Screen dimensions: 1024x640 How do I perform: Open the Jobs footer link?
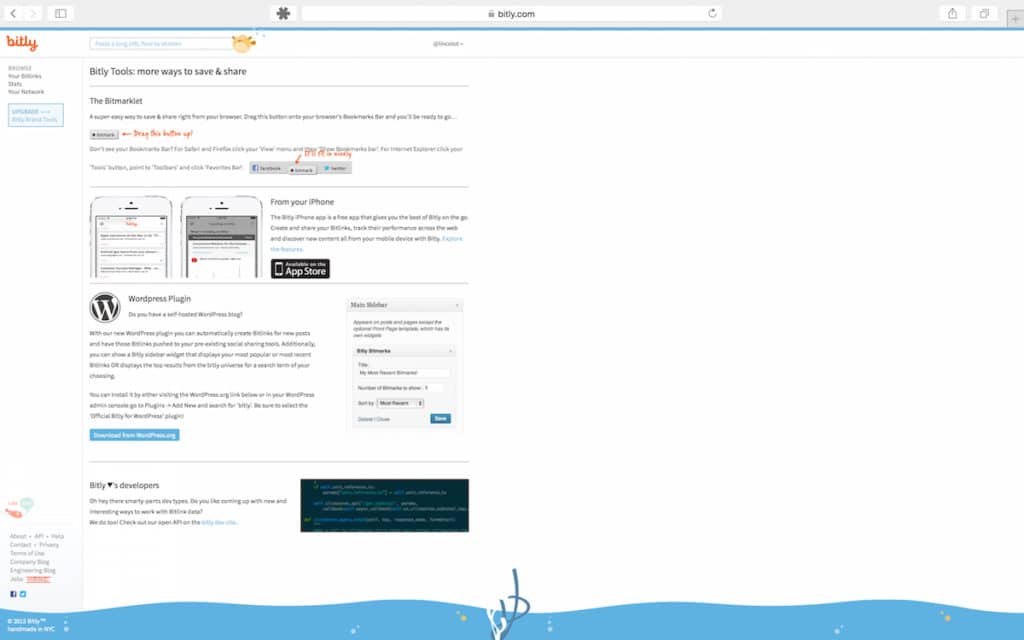tap(16, 579)
